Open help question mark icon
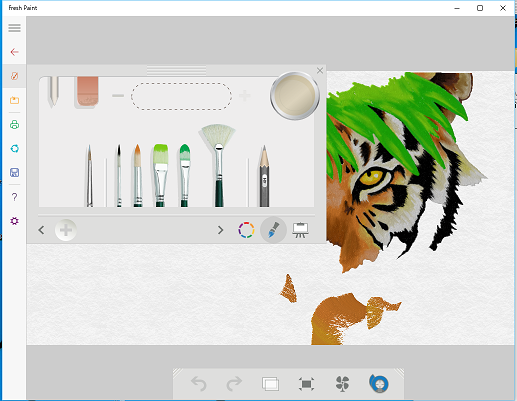Viewport: 517px width, 401px height. [14, 197]
